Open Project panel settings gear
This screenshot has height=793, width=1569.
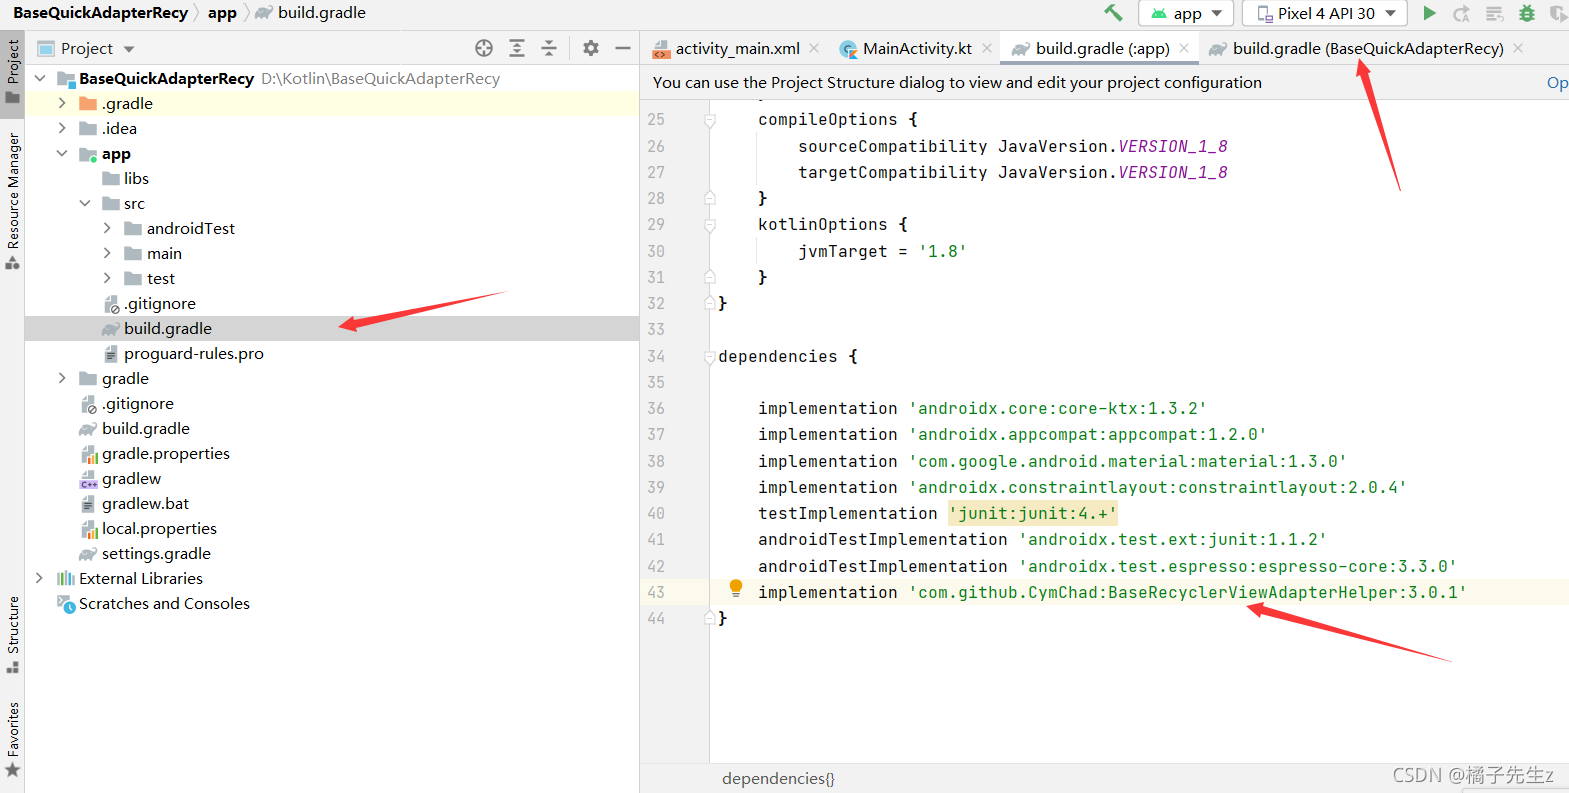pyautogui.click(x=591, y=48)
